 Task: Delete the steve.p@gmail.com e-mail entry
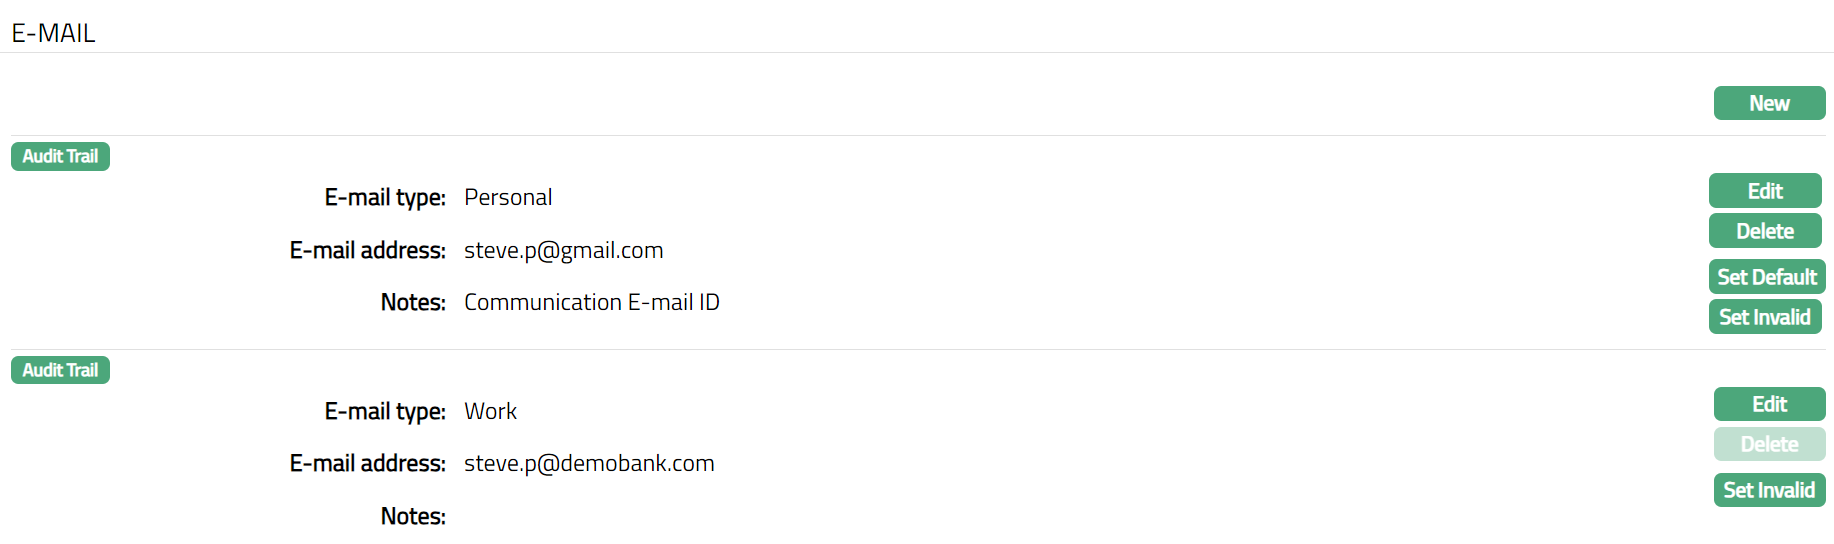[x=1765, y=231]
